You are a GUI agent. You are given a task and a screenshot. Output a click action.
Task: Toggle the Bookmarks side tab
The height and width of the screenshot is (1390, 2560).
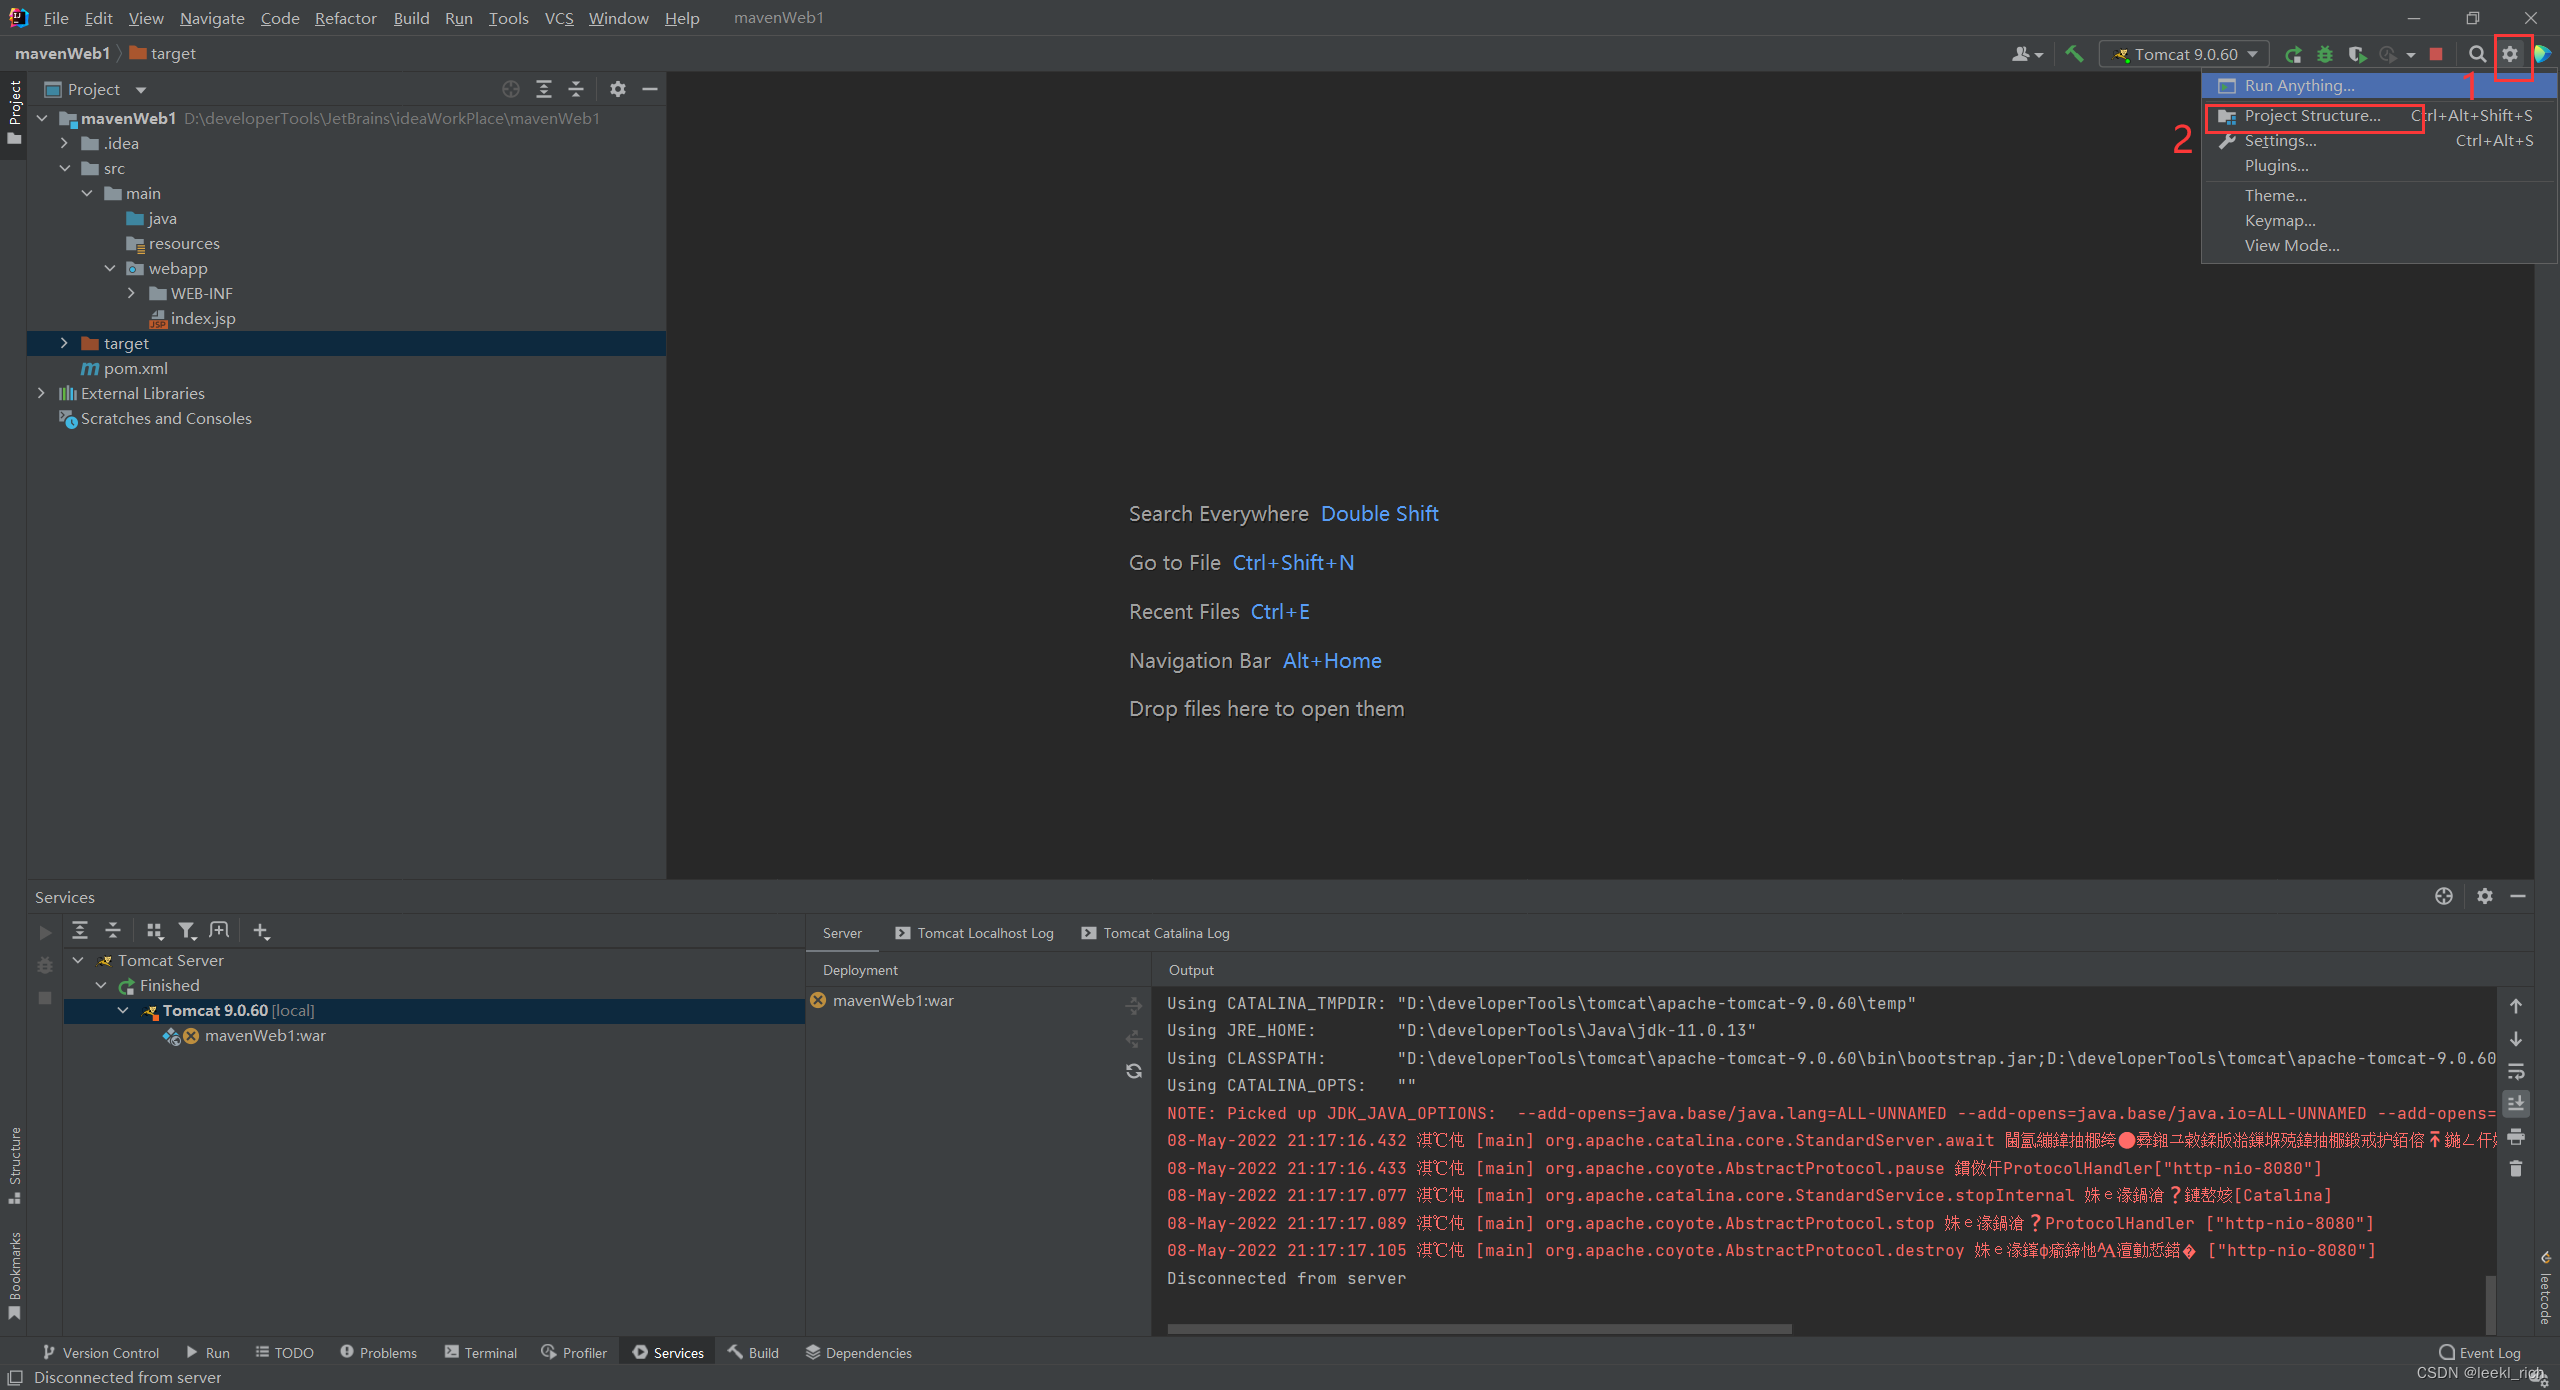(x=14, y=1276)
